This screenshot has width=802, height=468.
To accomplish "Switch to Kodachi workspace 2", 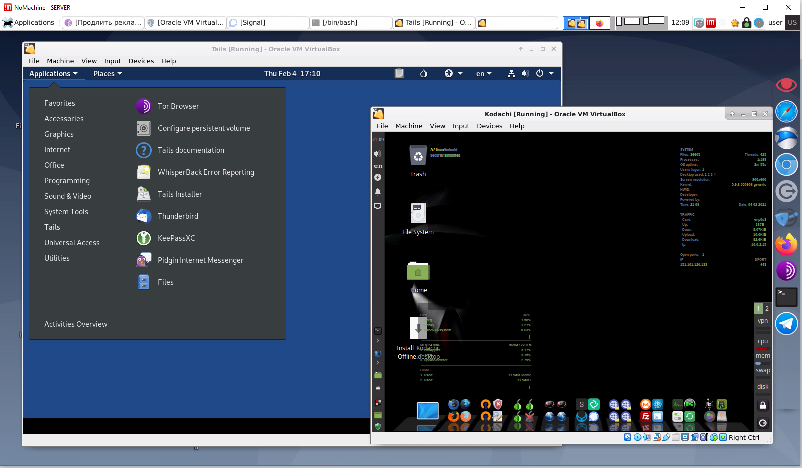I will (x=767, y=308).
